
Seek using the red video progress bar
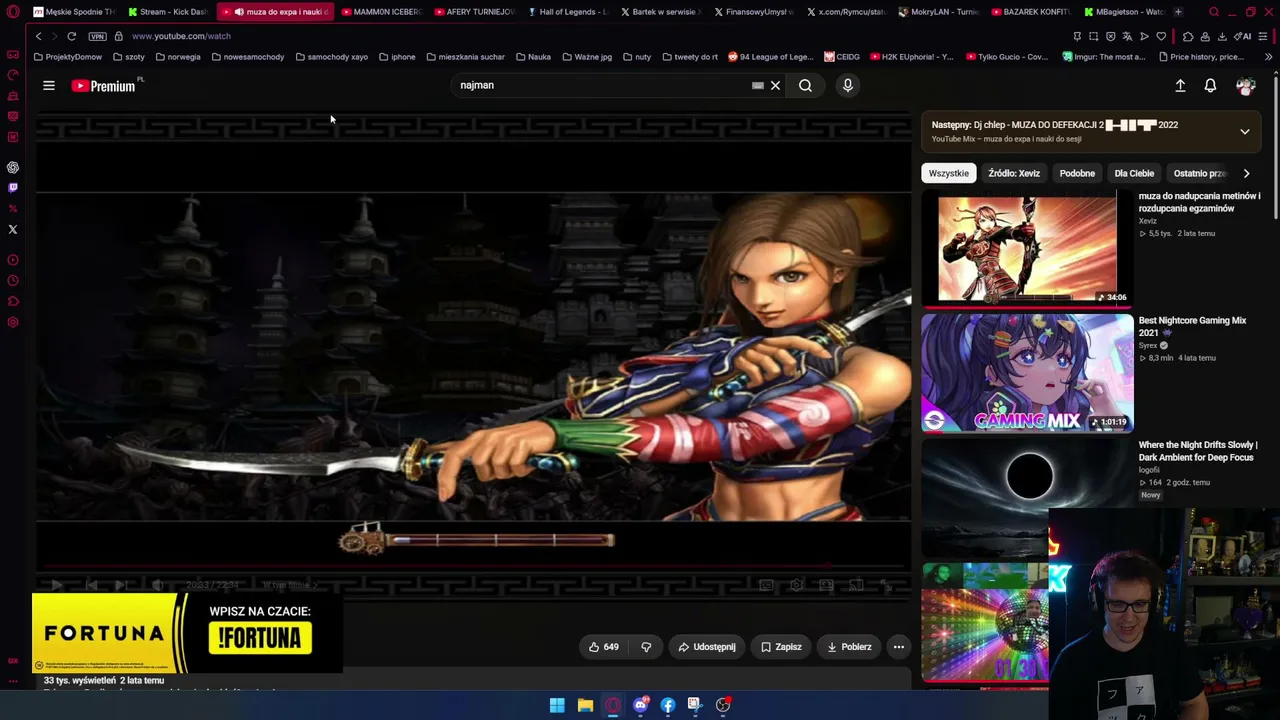coord(474,567)
